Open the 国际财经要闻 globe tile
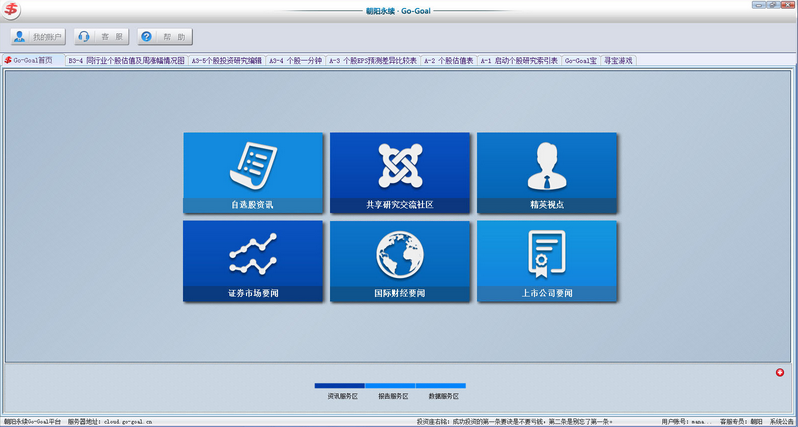This screenshot has width=798, height=427. click(x=399, y=261)
